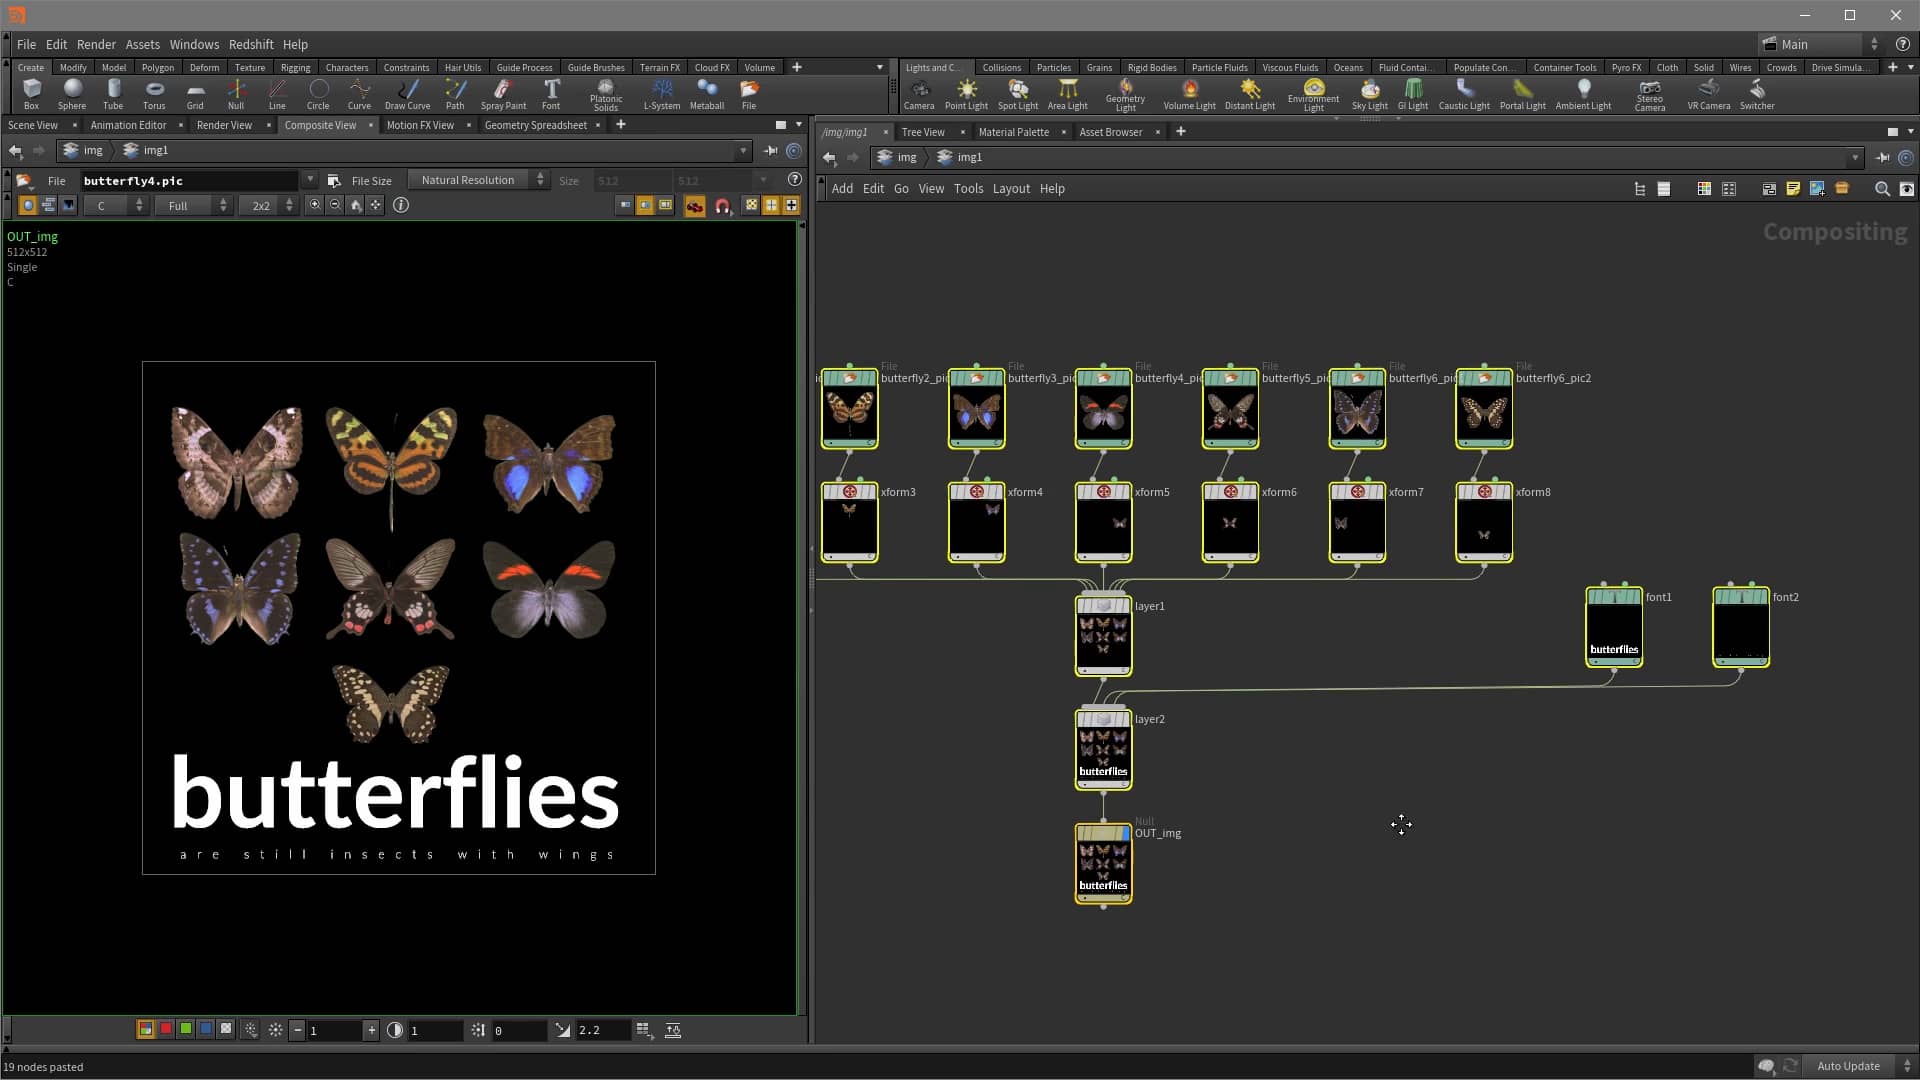Select the butterfly4_pic File node

(x=1103, y=410)
